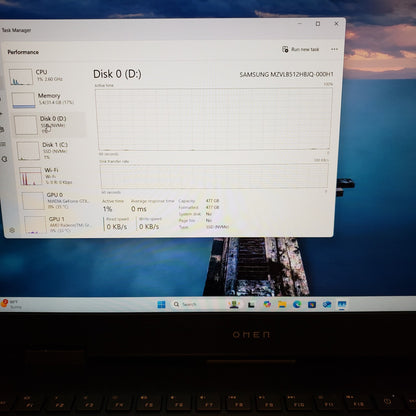Open the Wi-Fi performance view
Screen dimensions: 416x416
(x=52, y=176)
